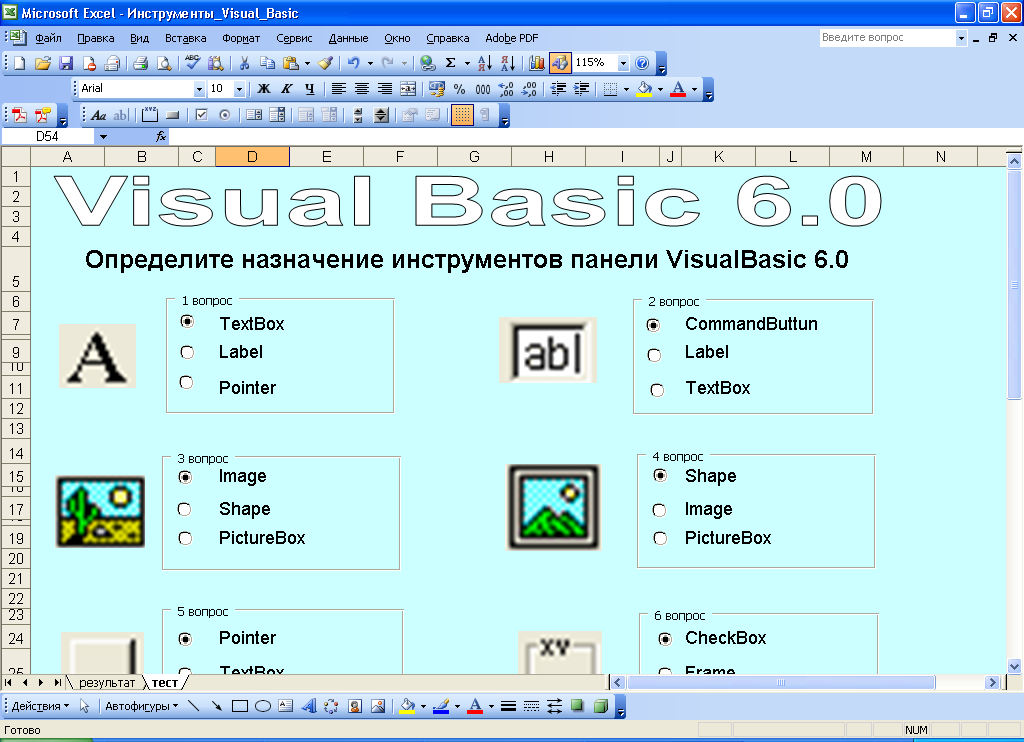Click the Center alignment icon
The height and width of the screenshot is (742, 1024).
[362, 89]
